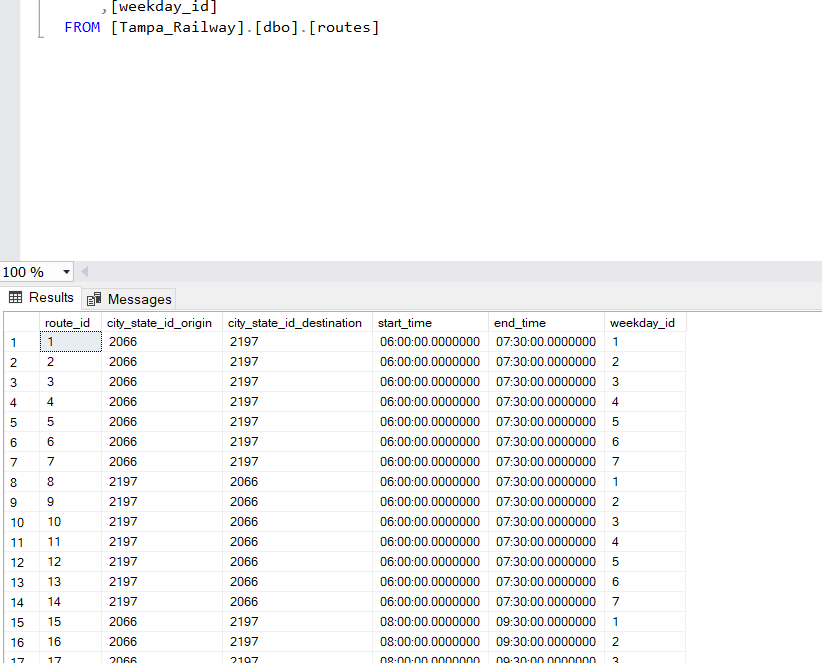Click the Messages tab icon
The height and width of the screenshot is (663, 822).
click(x=94, y=299)
